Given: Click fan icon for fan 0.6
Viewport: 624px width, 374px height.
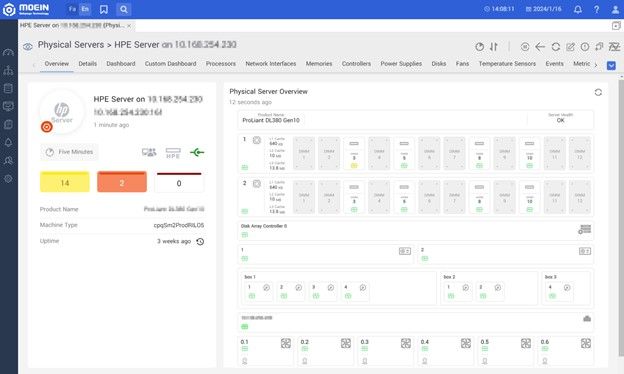Looking at the screenshot, I should [586, 343].
